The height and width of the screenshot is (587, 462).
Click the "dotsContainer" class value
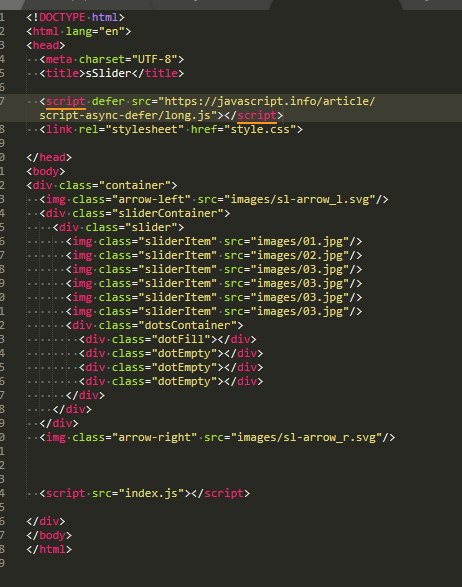pyautogui.click(x=188, y=325)
